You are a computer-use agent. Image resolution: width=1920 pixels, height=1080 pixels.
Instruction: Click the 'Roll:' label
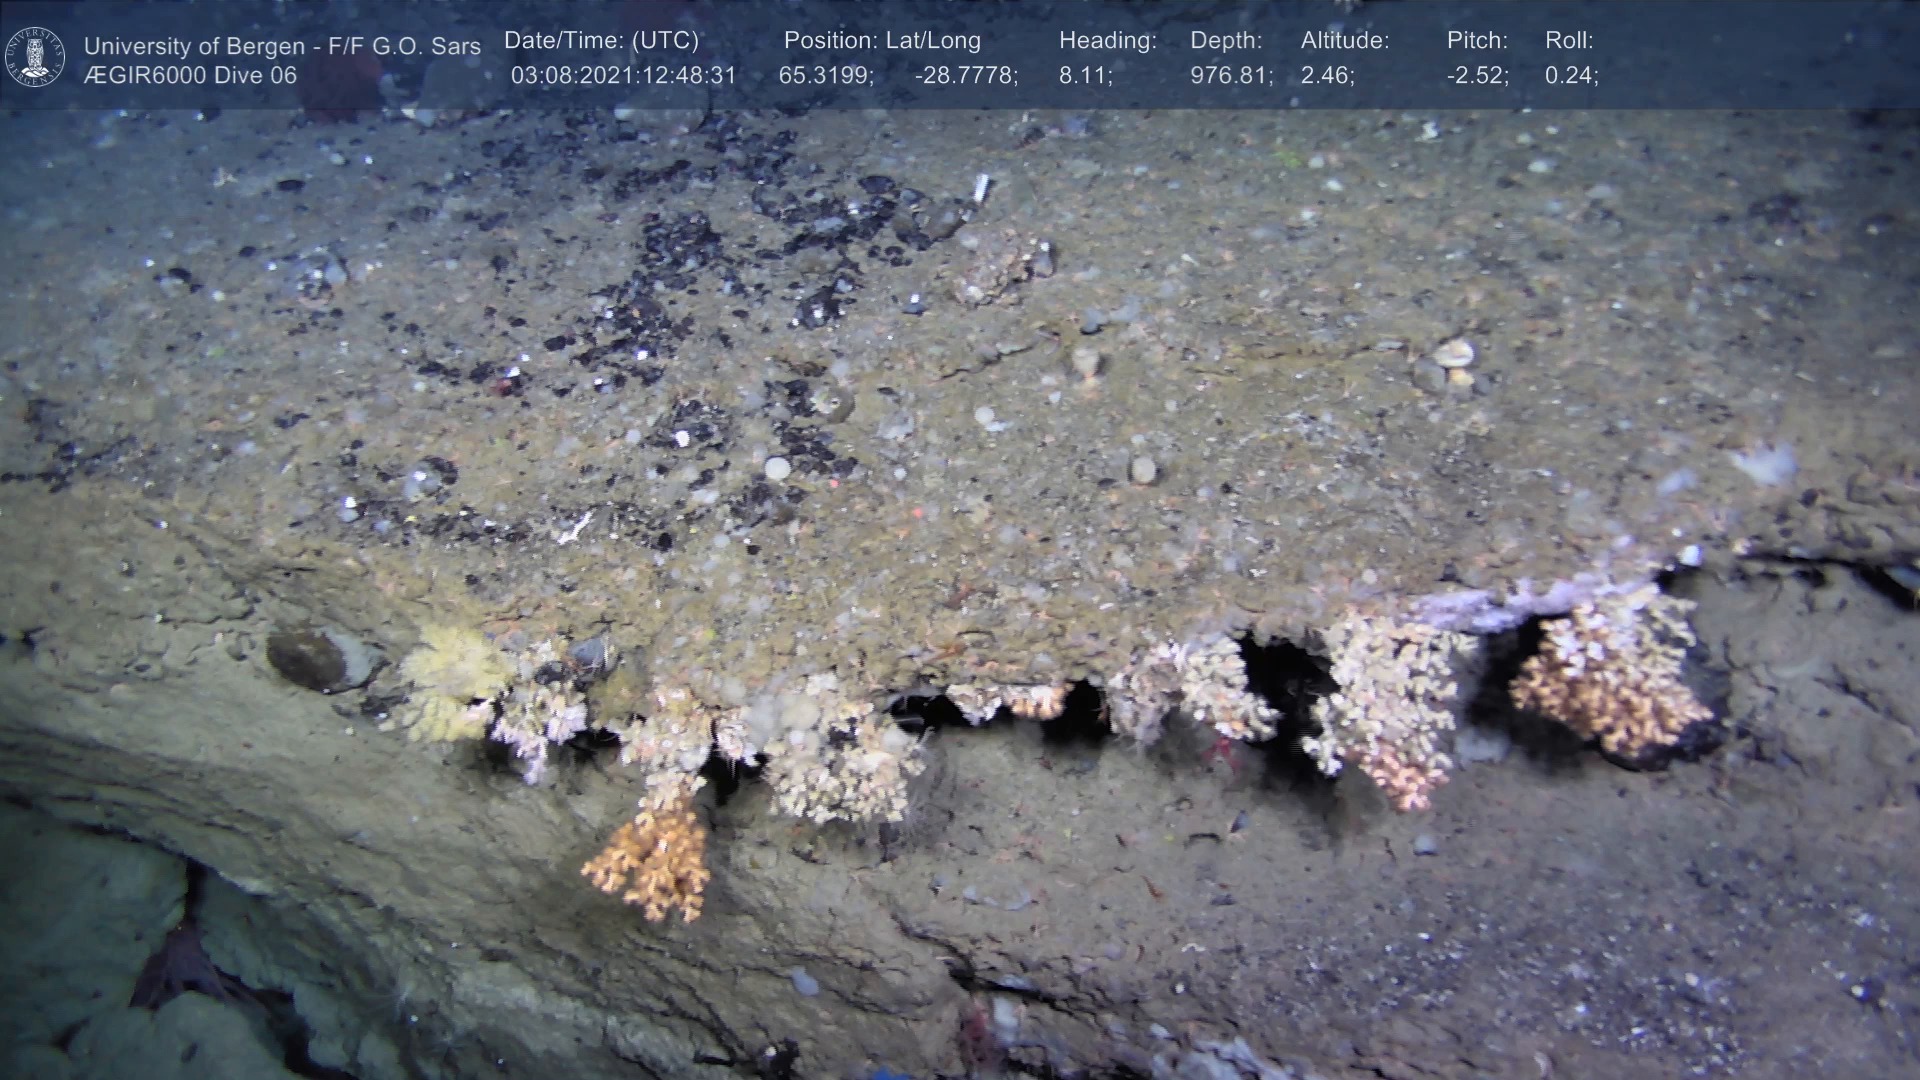pos(1569,41)
